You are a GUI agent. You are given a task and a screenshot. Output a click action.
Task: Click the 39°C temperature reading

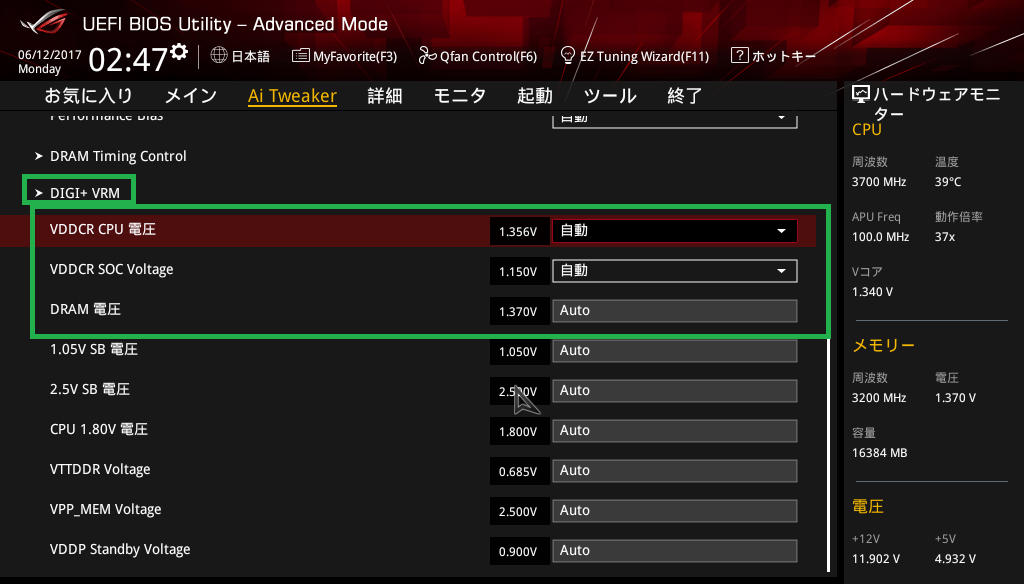(948, 182)
